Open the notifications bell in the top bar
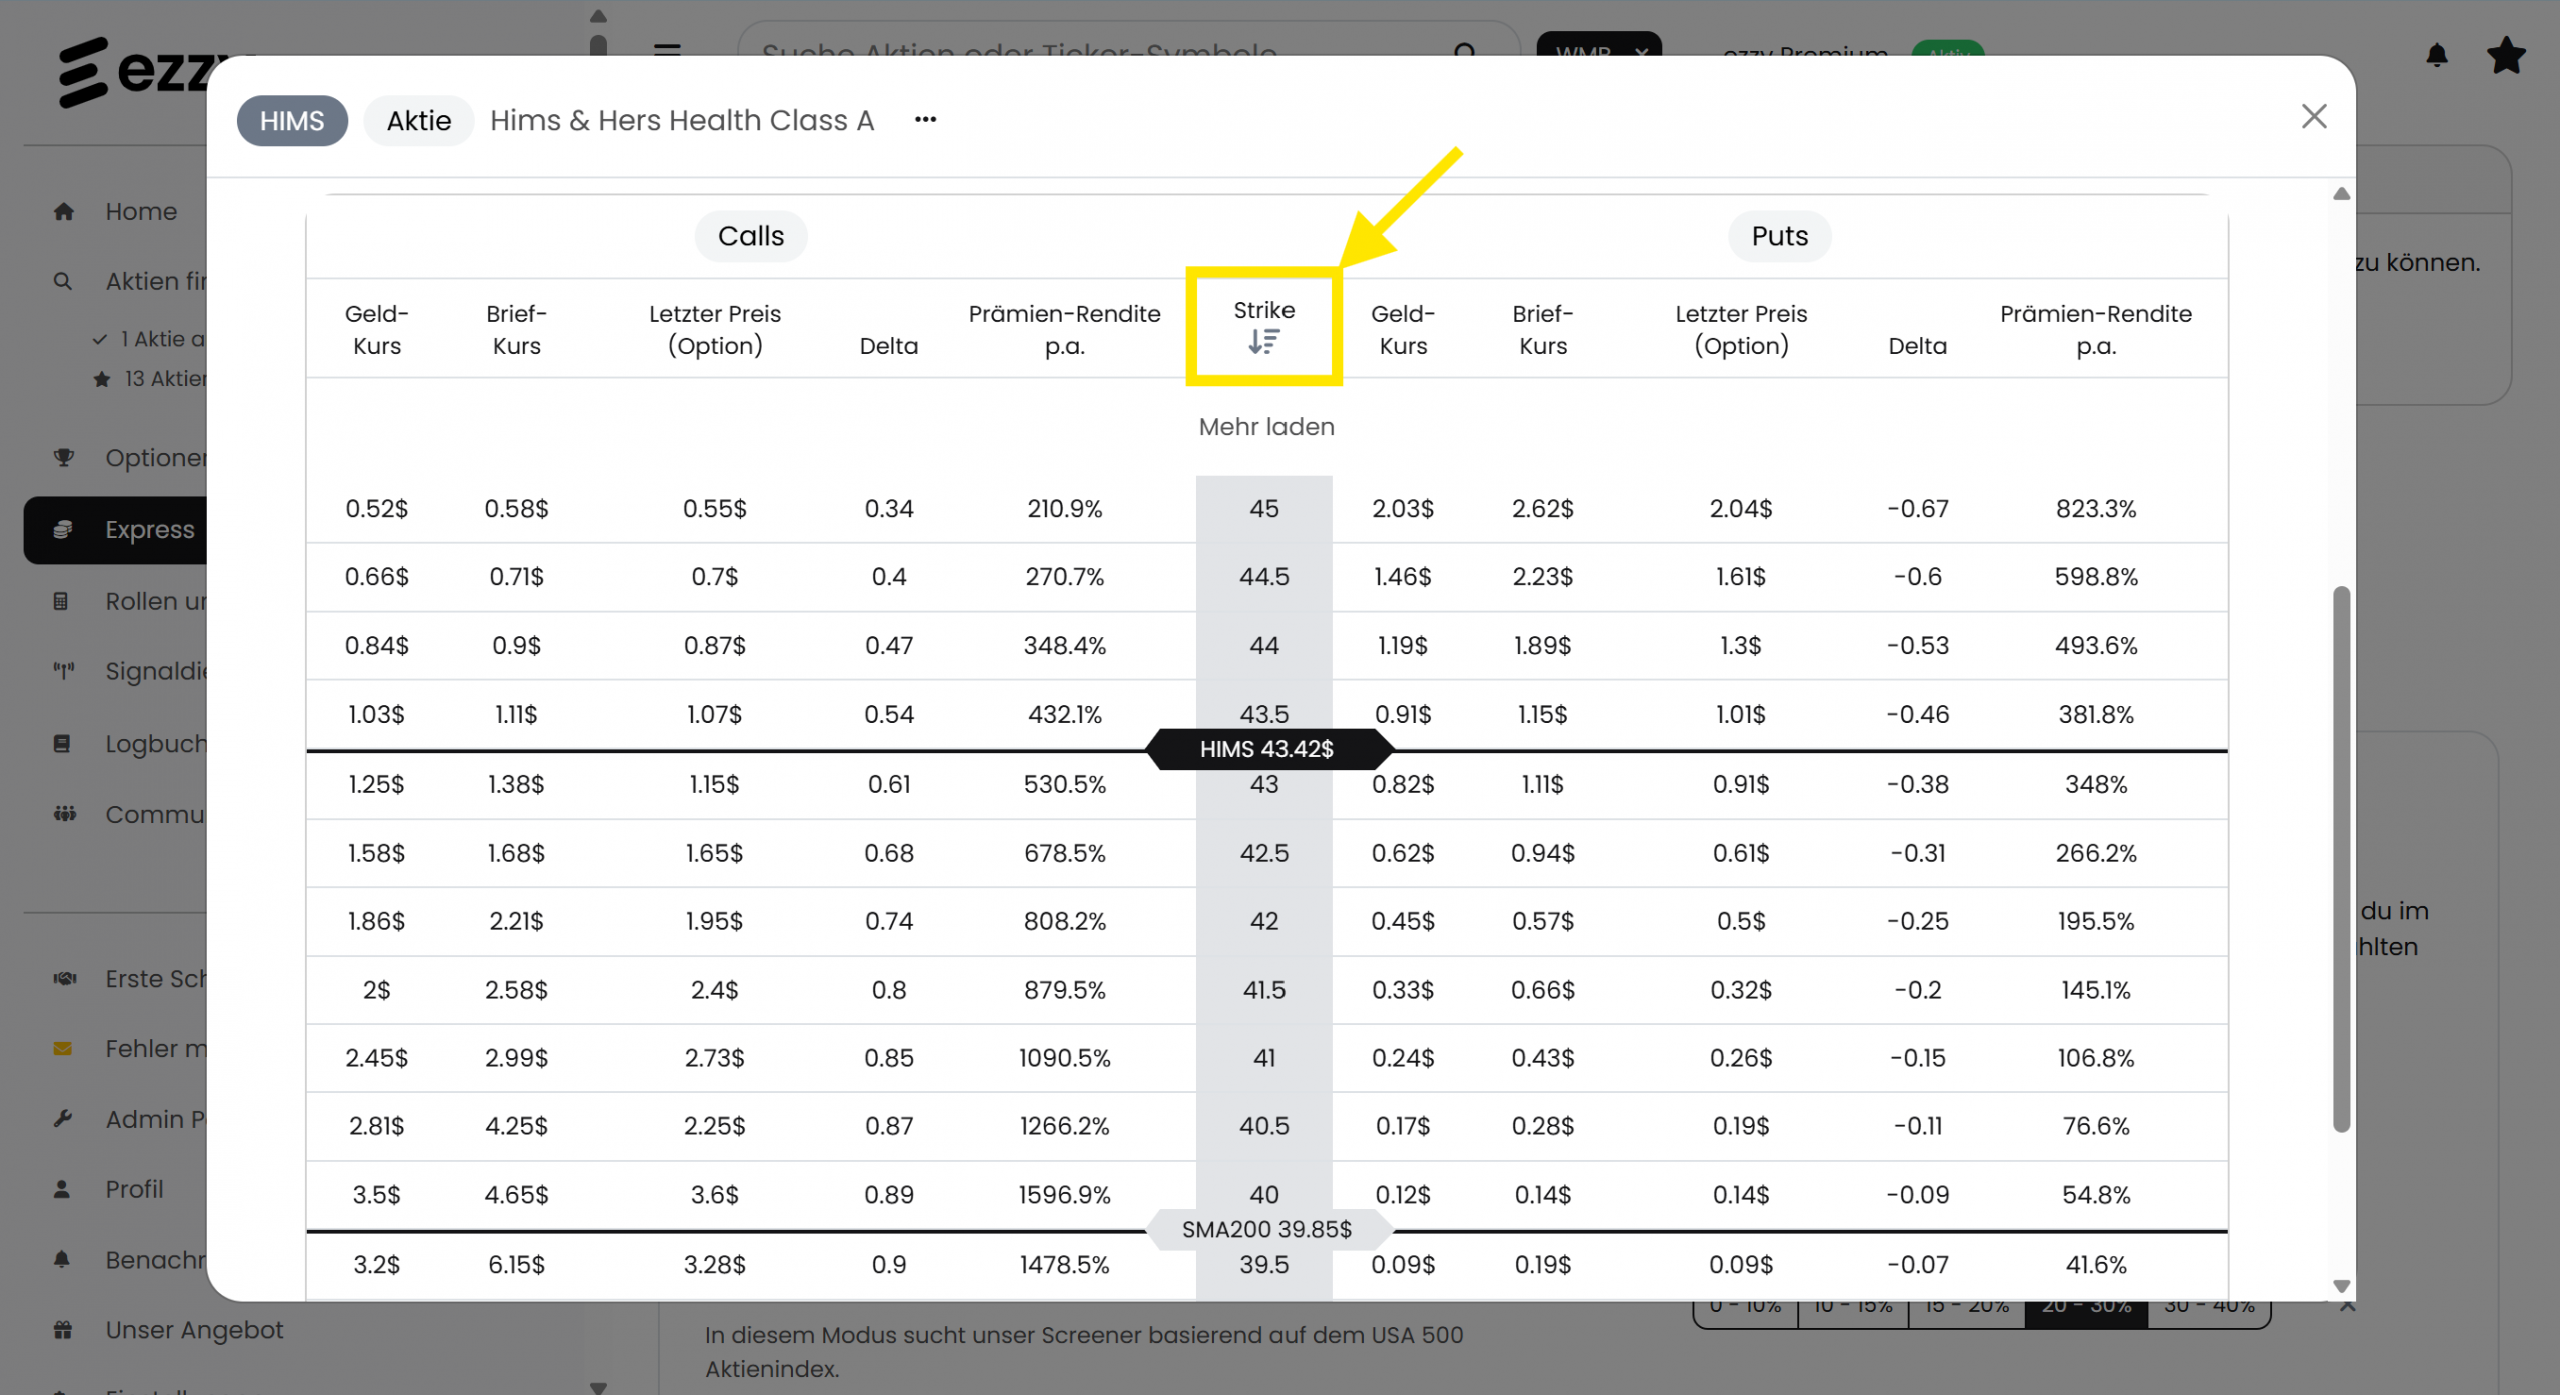This screenshot has height=1395, width=2560. [x=2437, y=55]
